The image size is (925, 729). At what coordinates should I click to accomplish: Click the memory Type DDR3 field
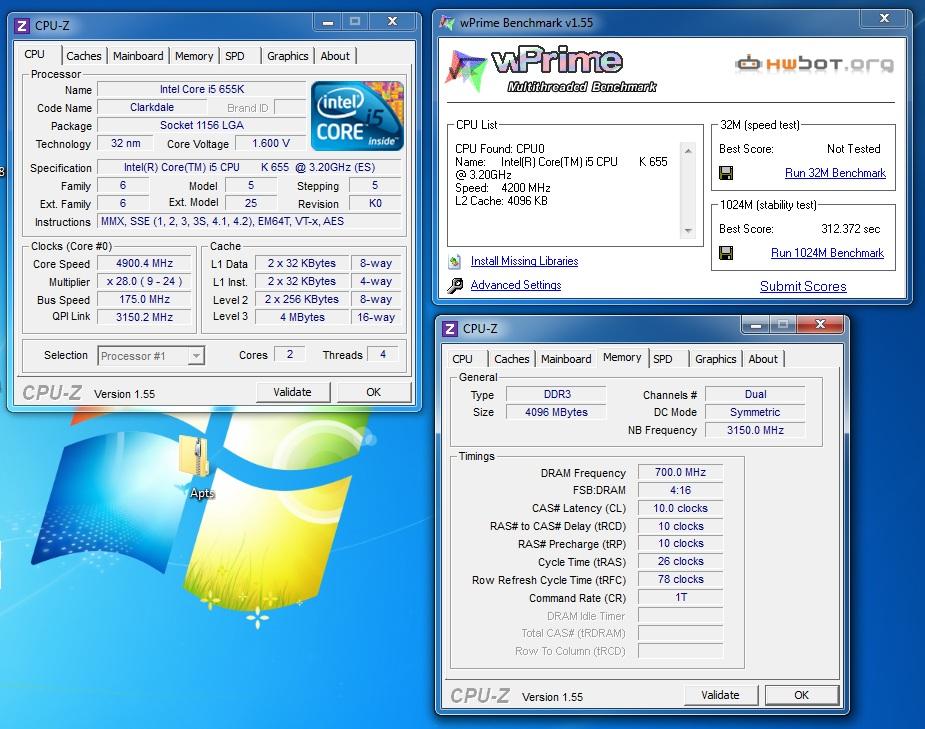556,394
